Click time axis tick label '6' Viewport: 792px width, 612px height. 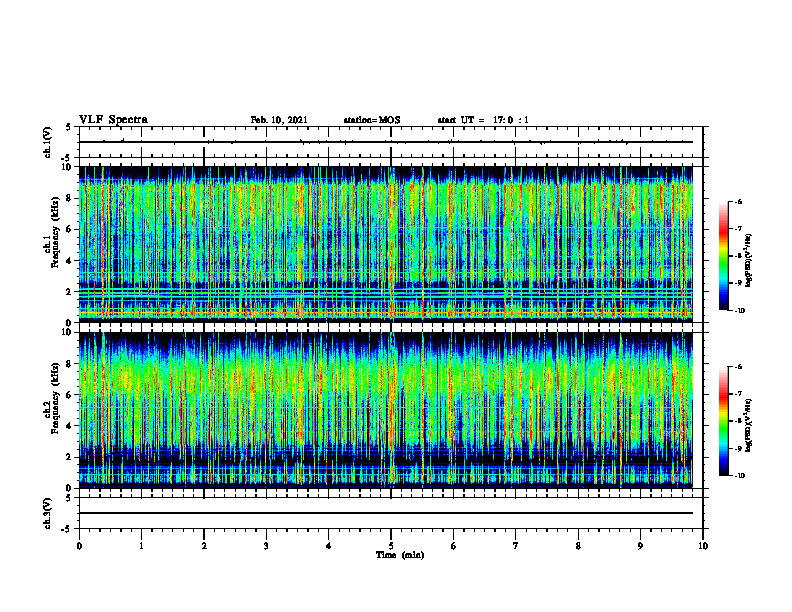point(453,546)
